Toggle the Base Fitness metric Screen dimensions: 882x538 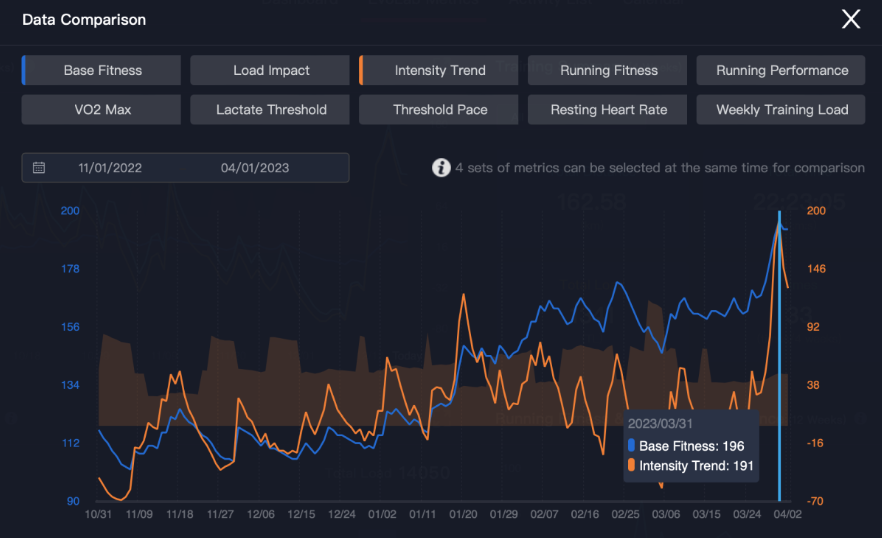[102, 70]
